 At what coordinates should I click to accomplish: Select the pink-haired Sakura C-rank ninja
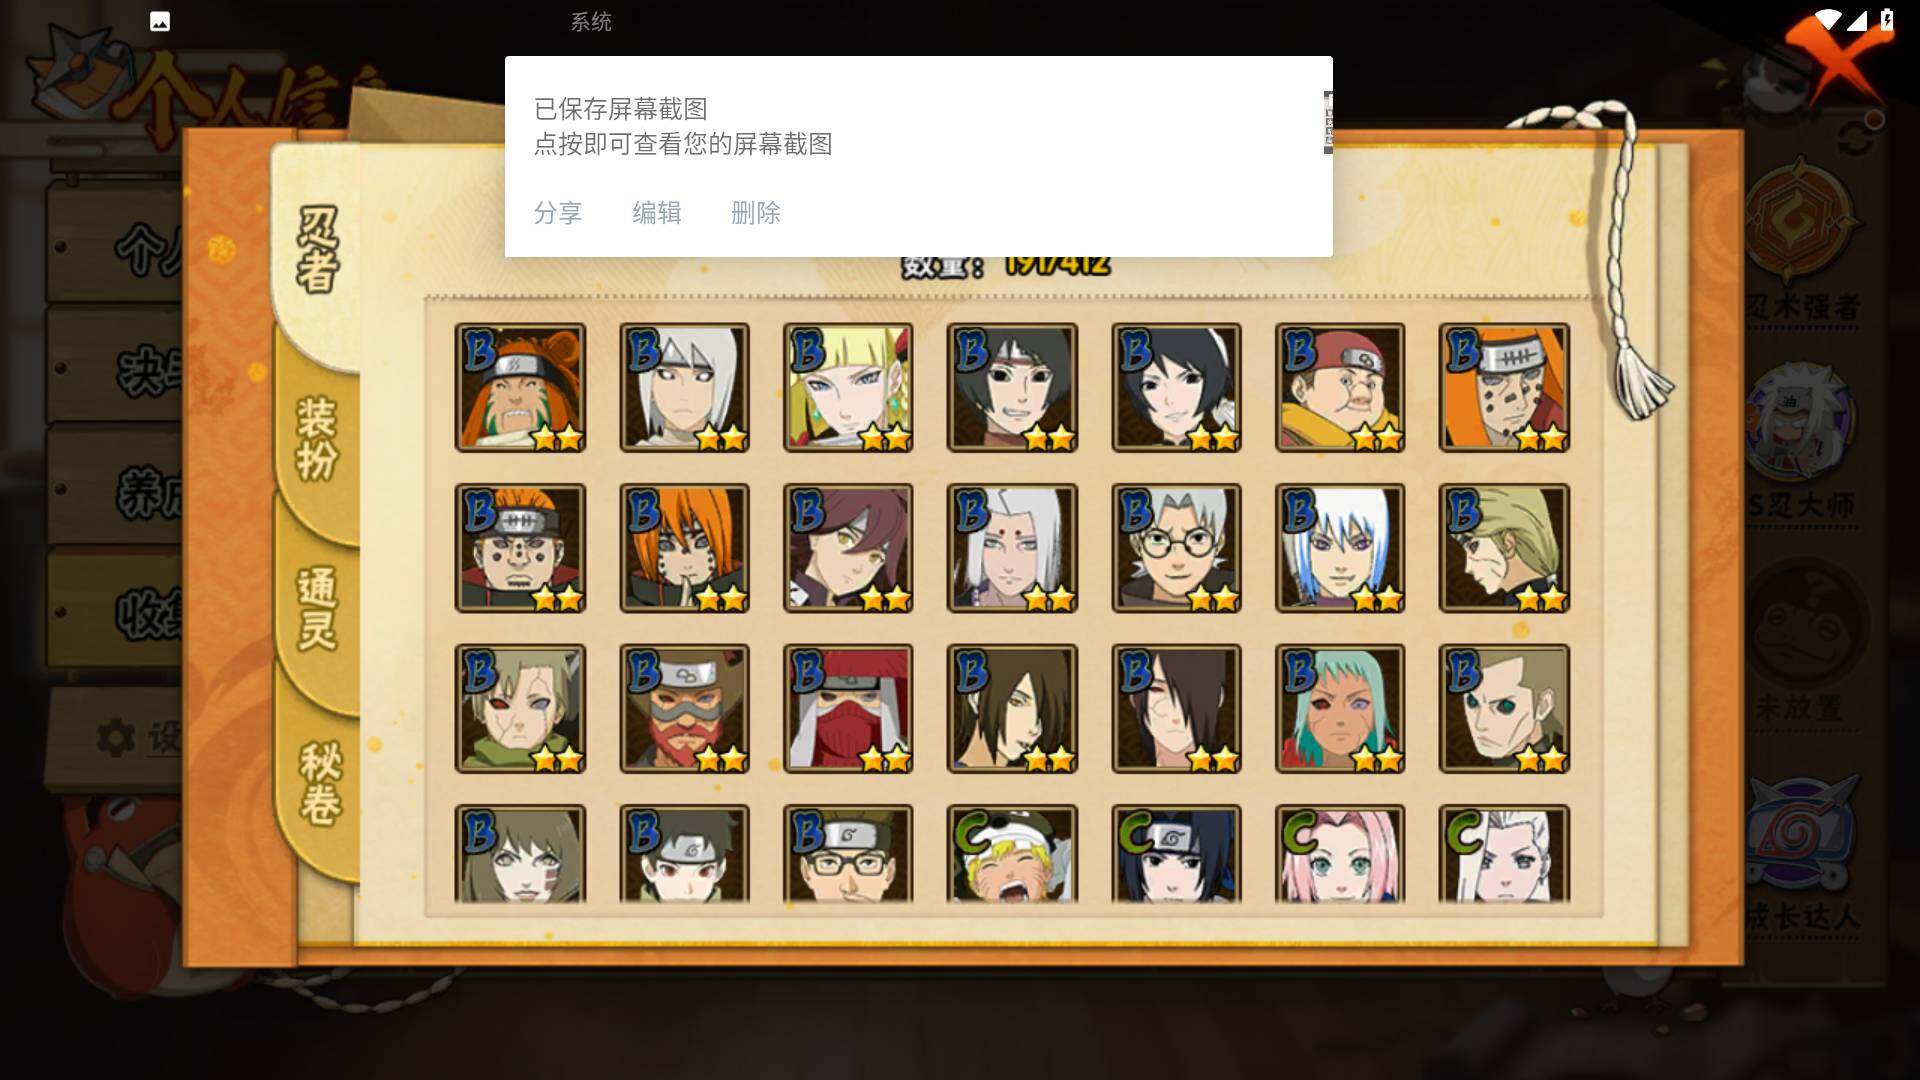[x=1340, y=855]
